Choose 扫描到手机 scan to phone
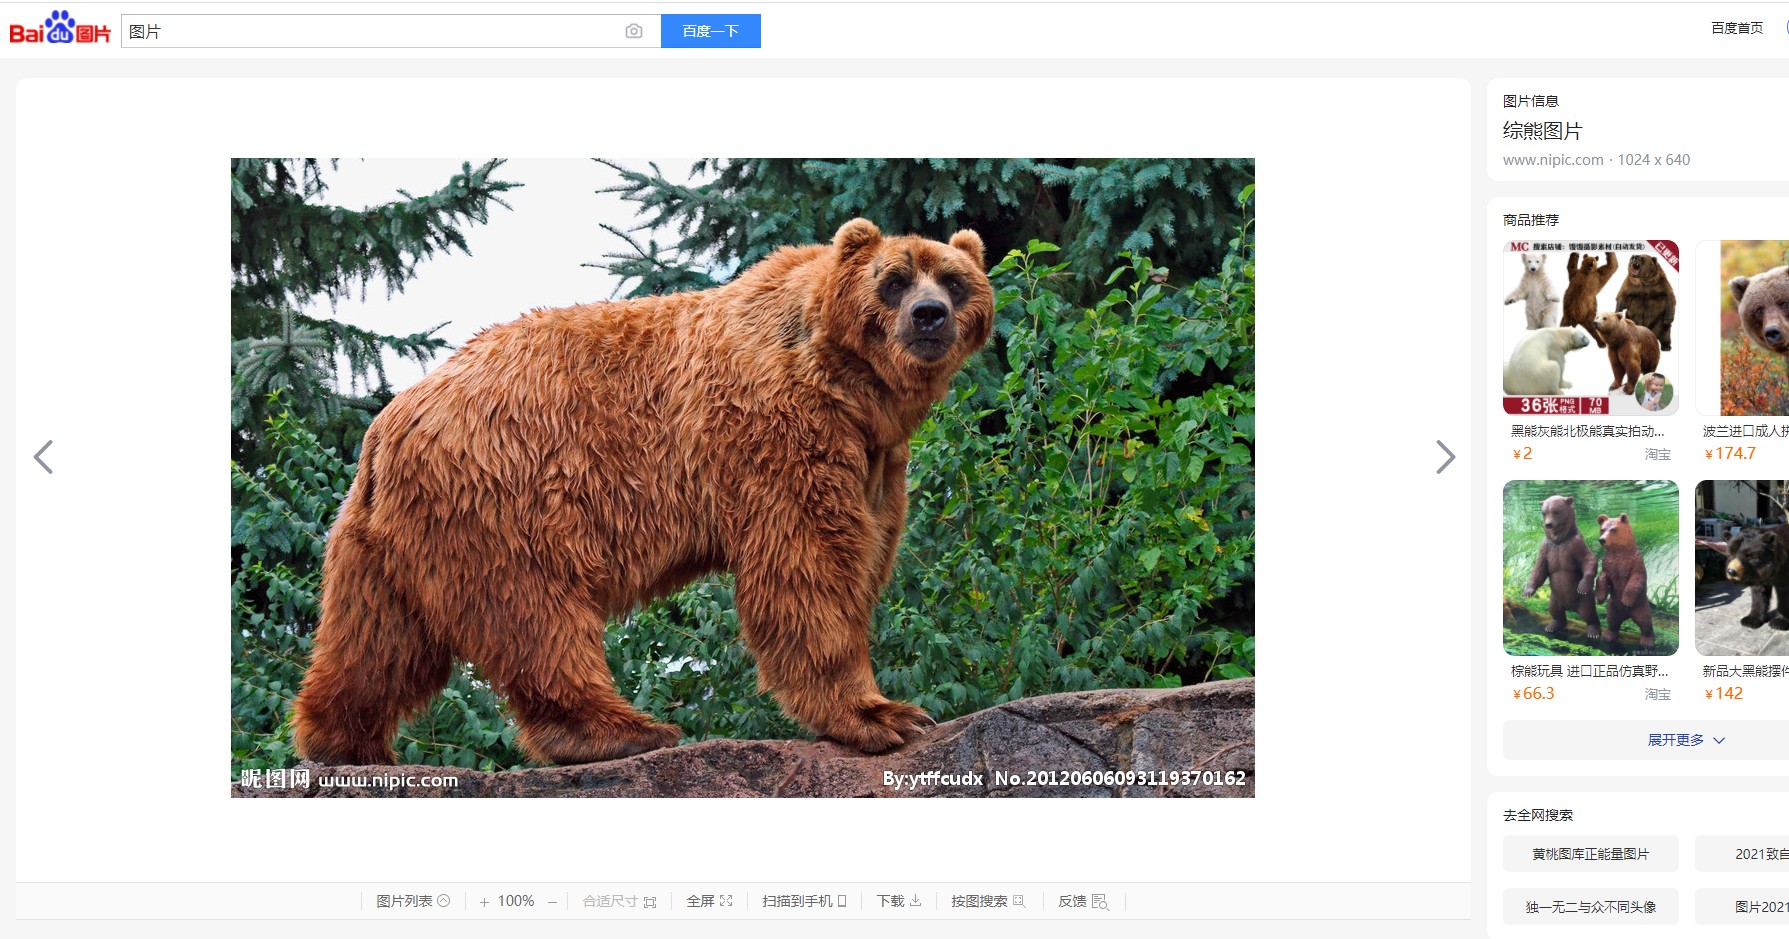 pos(804,901)
